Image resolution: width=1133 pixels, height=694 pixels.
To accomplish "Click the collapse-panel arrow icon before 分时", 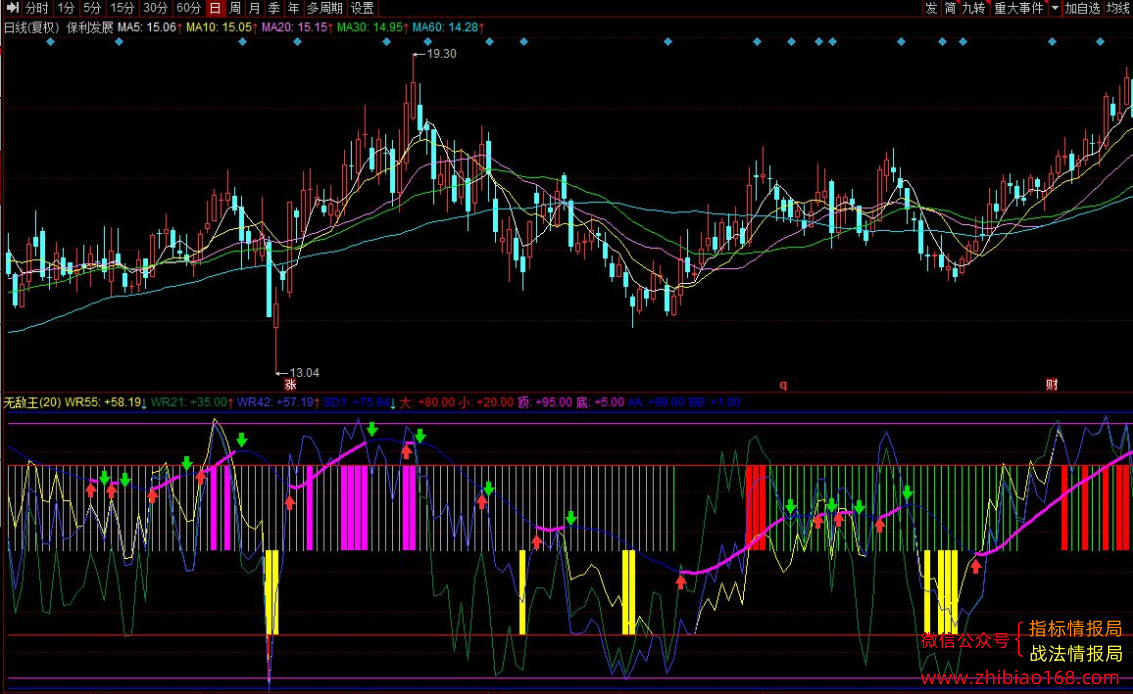I will [x=12, y=8].
